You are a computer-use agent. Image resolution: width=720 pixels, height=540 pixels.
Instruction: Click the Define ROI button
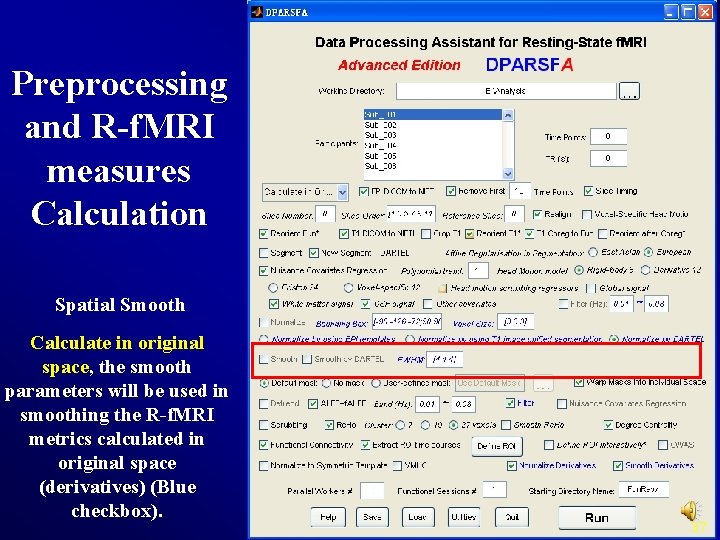coord(497,446)
